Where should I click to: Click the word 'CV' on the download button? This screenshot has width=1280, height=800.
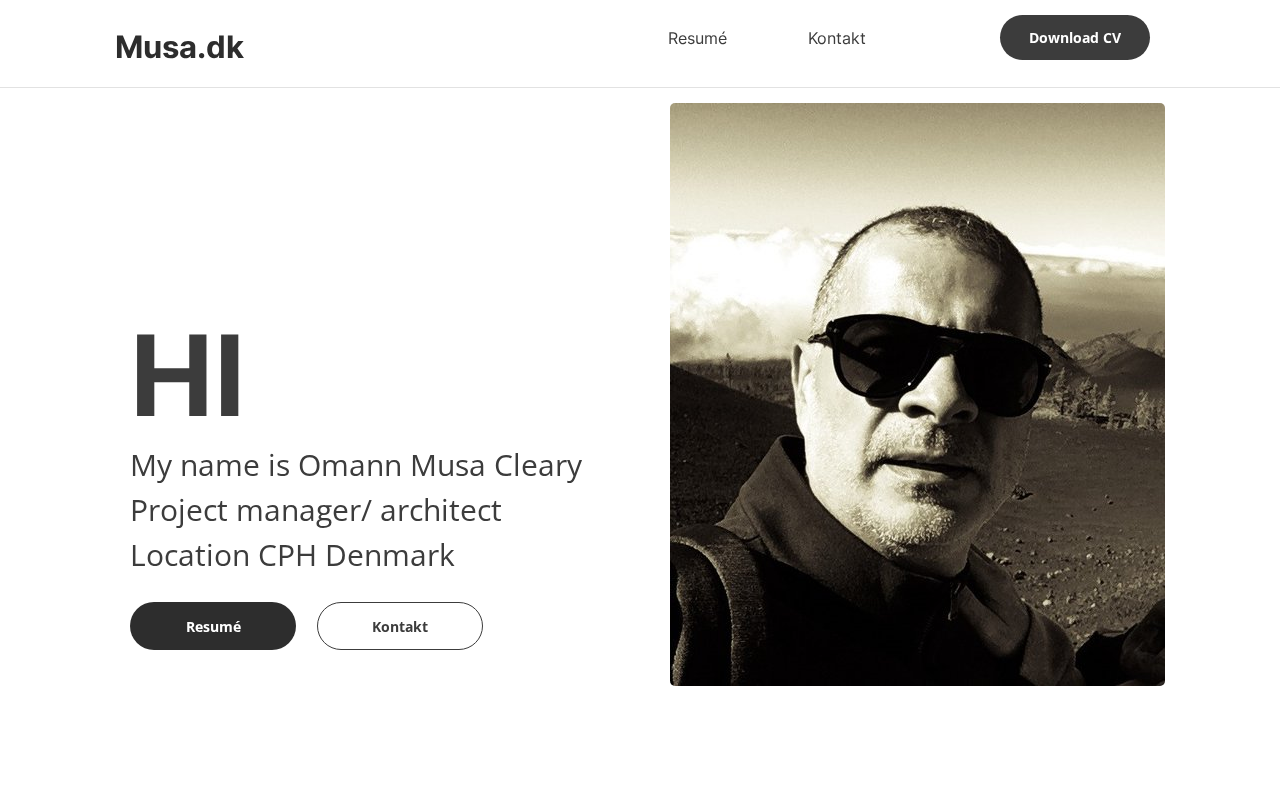click(1110, 38)
